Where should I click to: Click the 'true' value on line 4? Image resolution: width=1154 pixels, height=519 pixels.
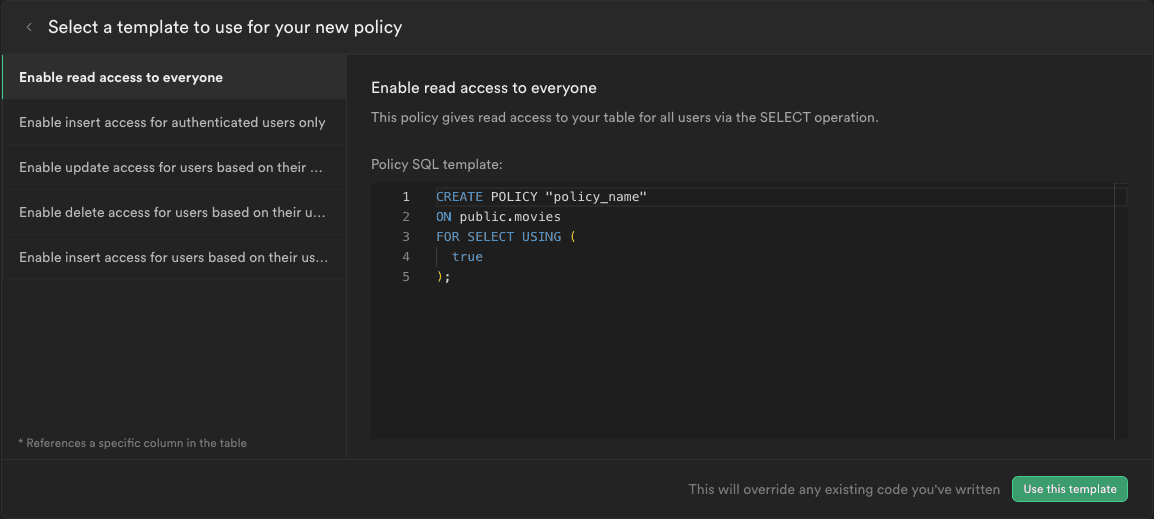(x=467, y=257)
